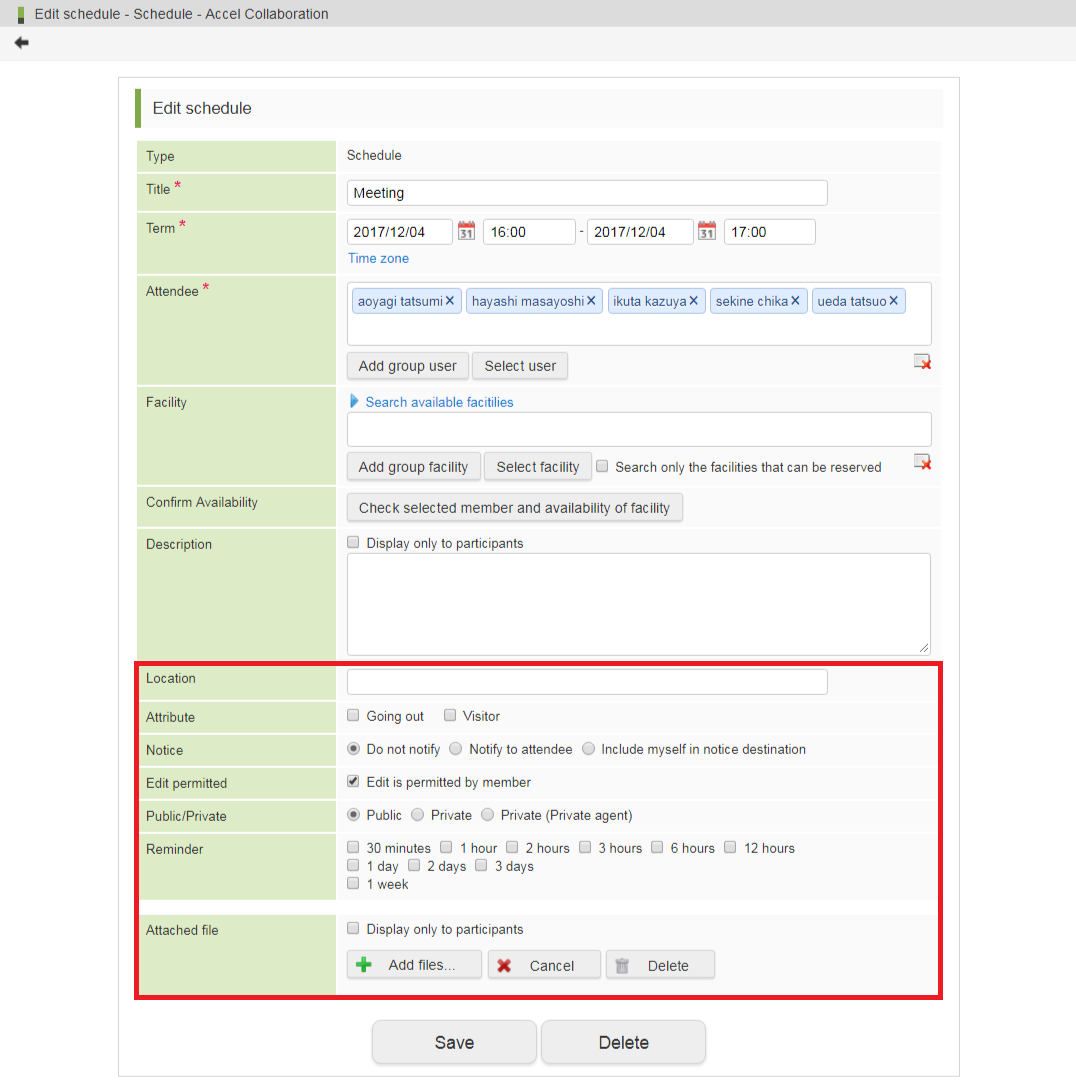1076x1085 pixels.
Task: Remove ueda tatsuo from attendees
Action: tap(894, 301)
